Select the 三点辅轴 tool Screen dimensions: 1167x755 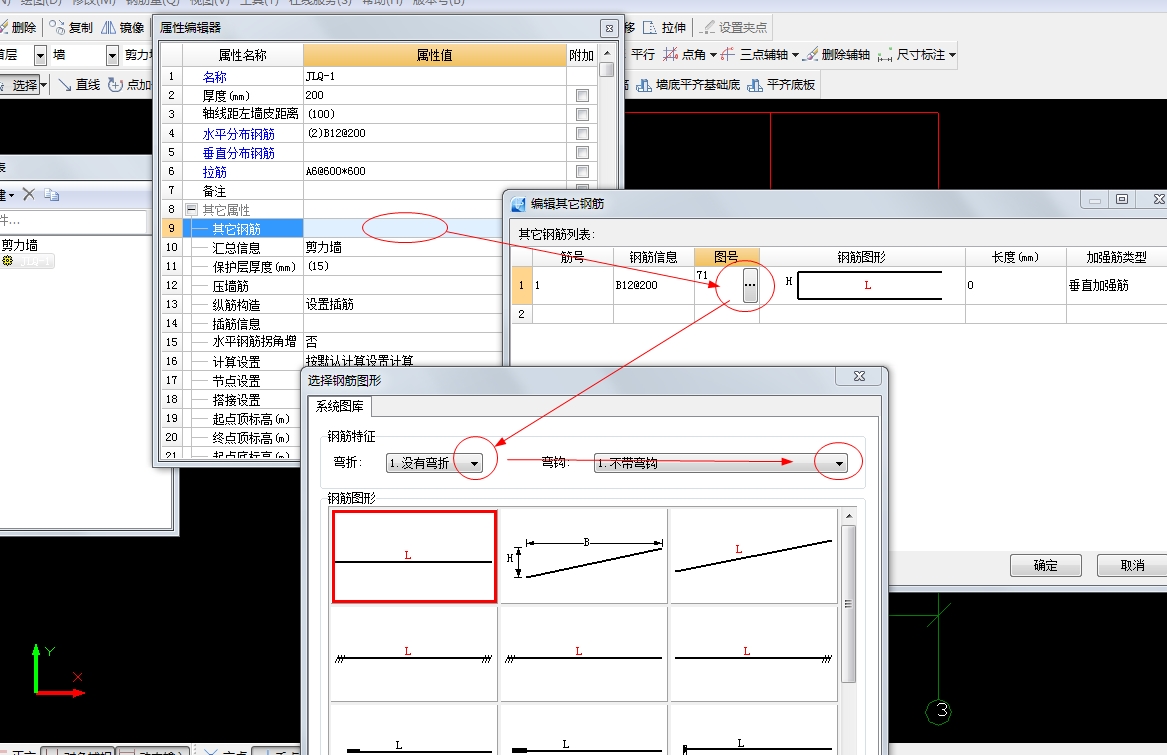755,54
